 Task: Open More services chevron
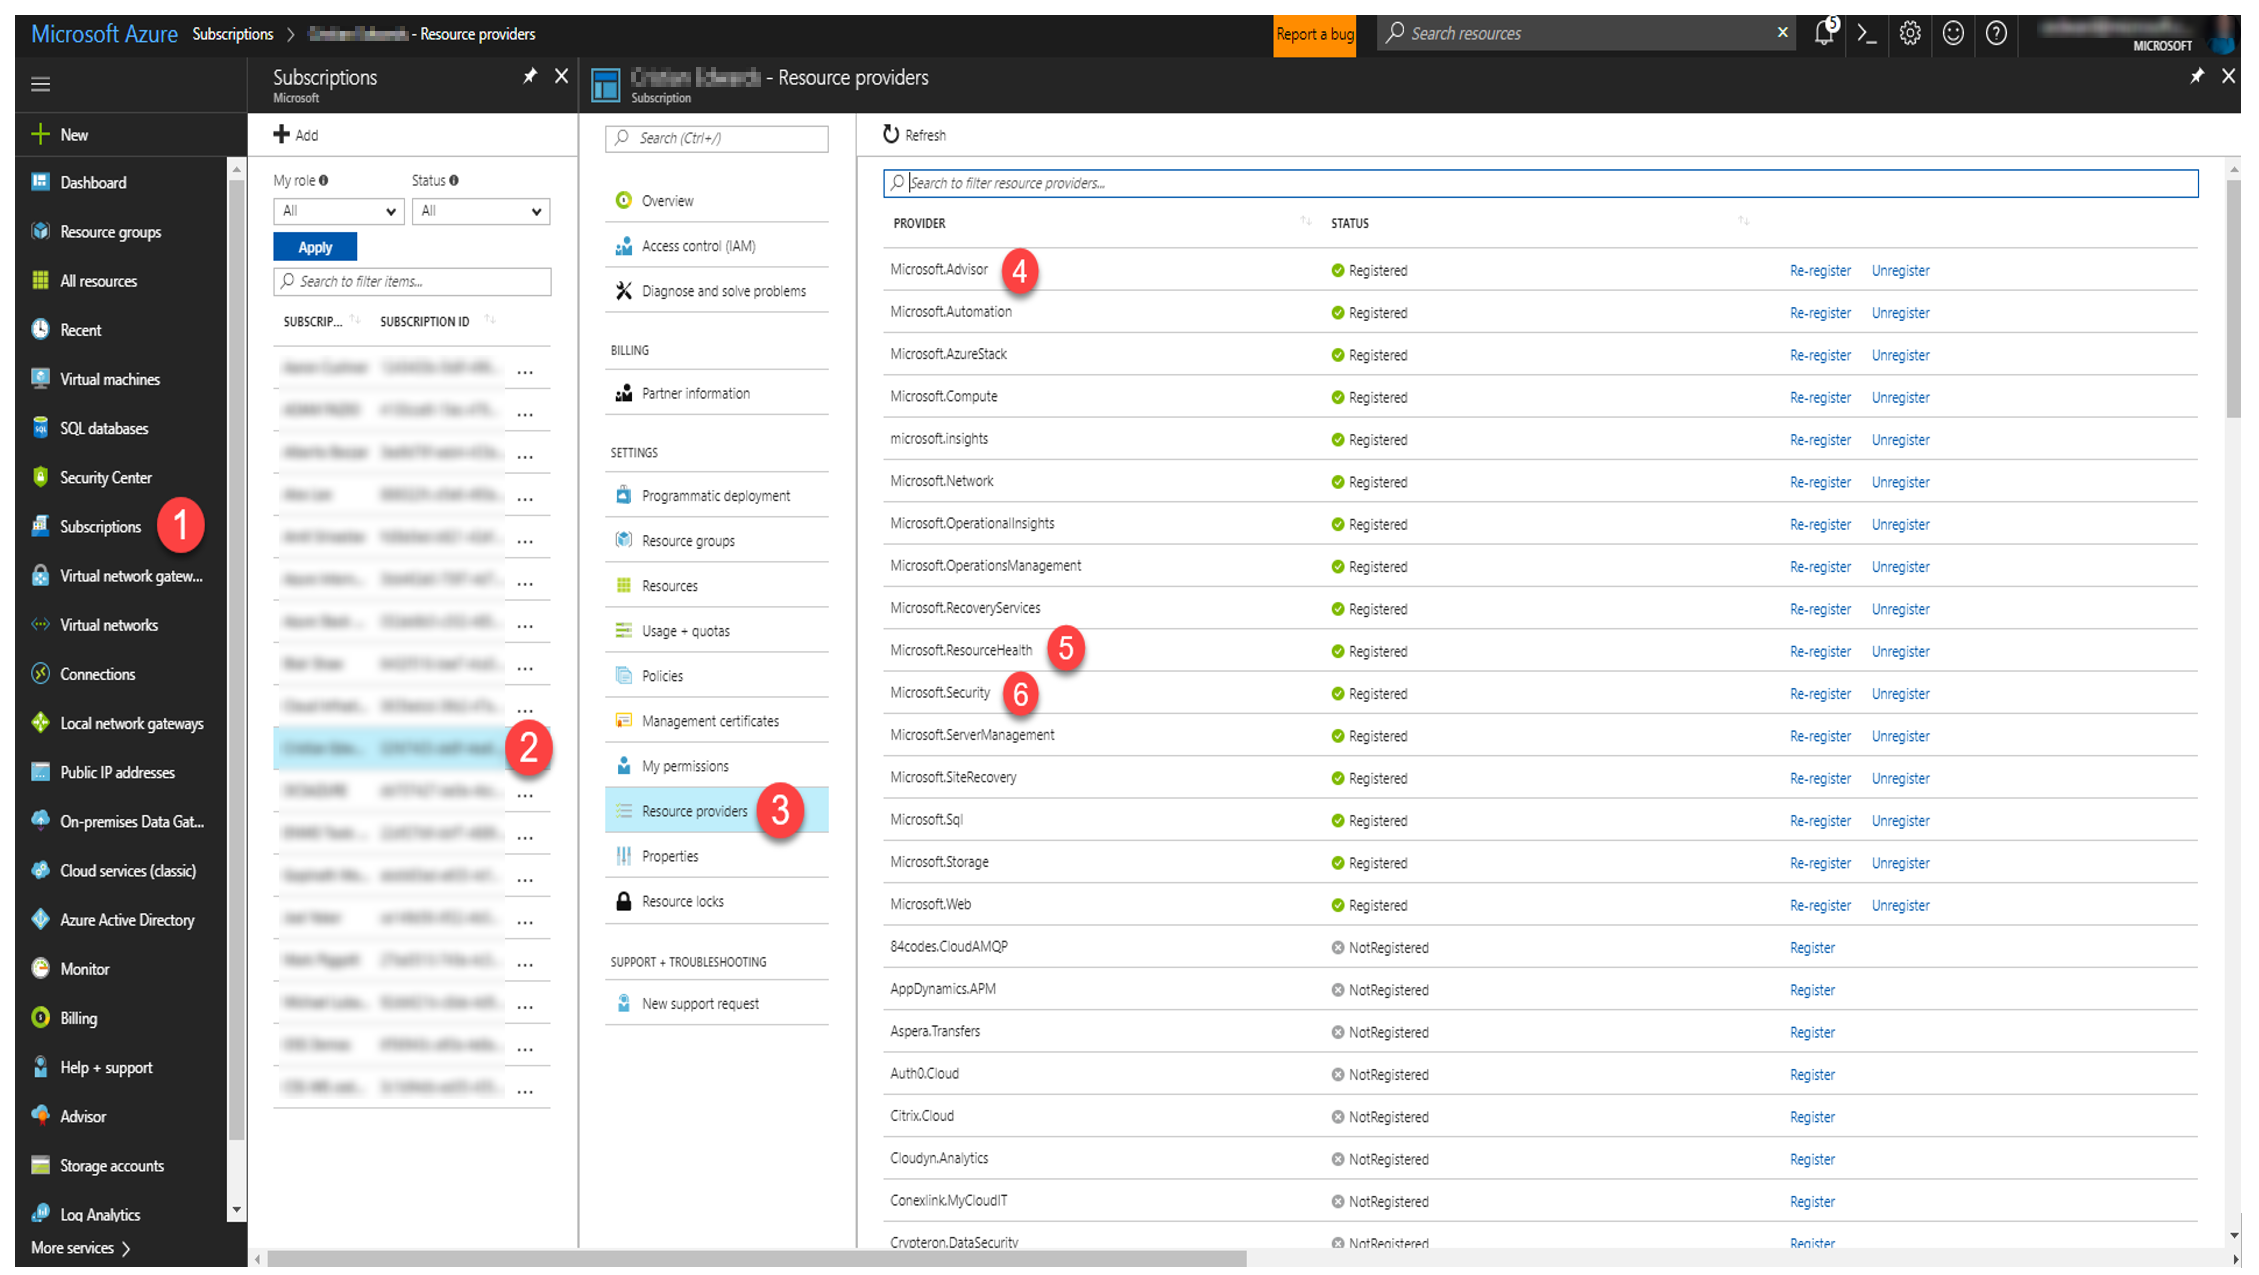click(x=126, y=1248)
